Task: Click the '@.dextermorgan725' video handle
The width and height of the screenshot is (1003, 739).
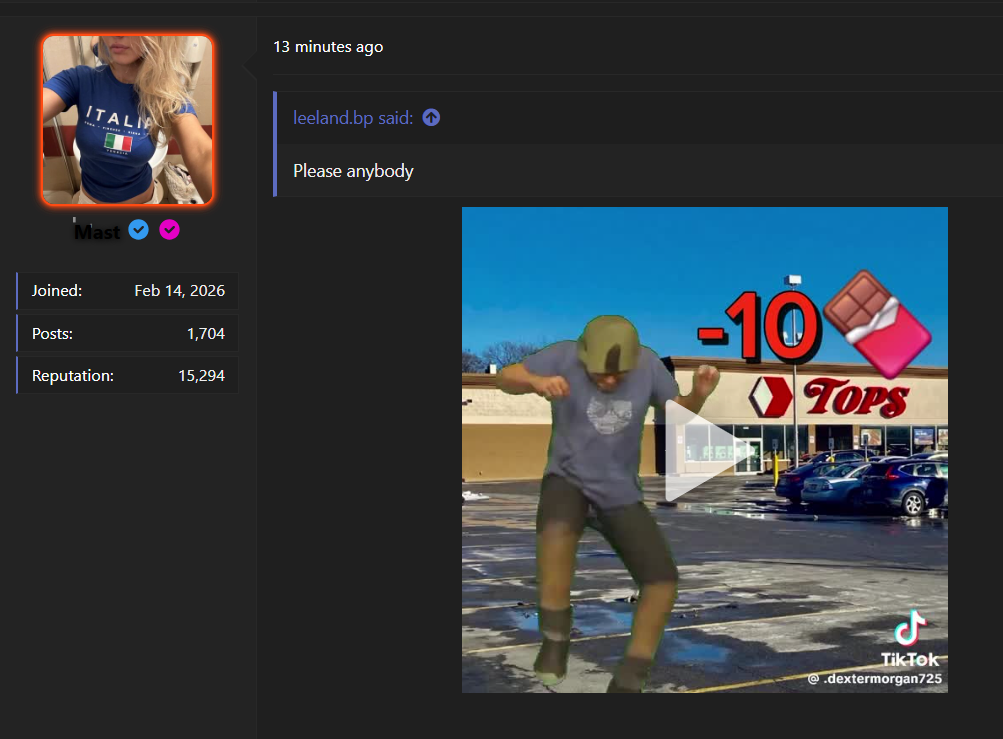Action: tap(874, 679)
